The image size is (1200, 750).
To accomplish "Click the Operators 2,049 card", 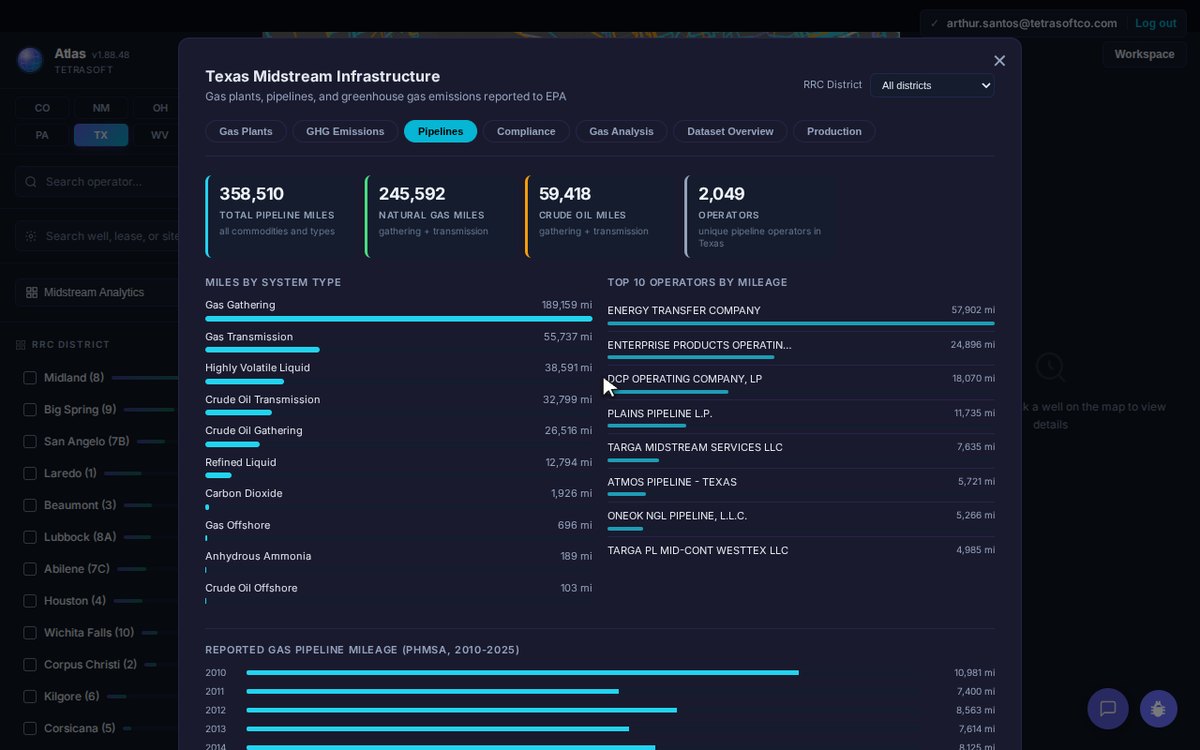I will tap(758, 217).
